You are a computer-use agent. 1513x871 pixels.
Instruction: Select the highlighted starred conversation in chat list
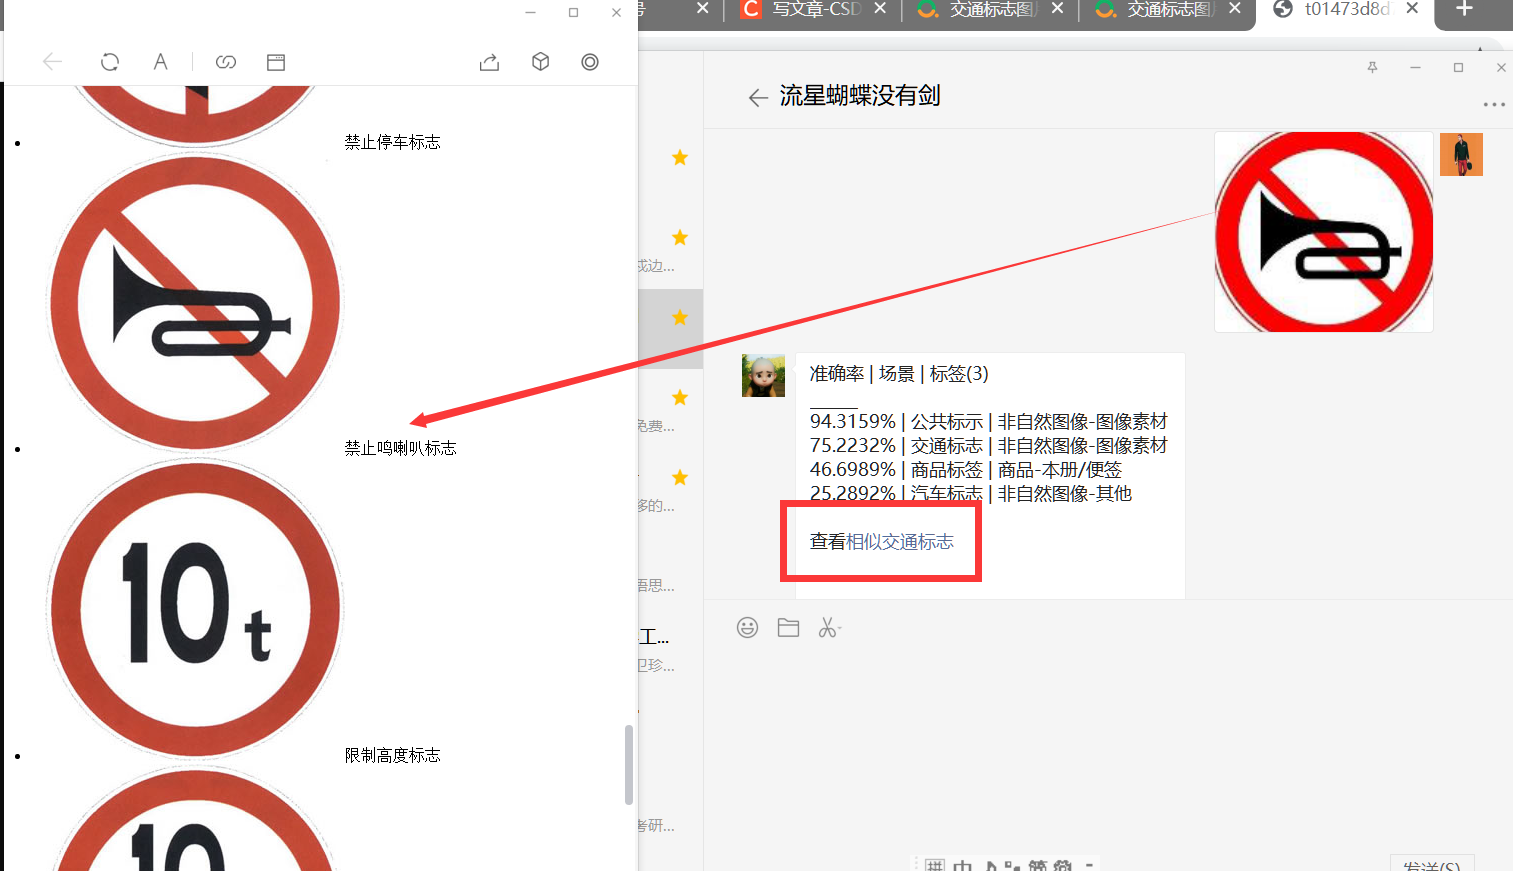pos(670,329)
